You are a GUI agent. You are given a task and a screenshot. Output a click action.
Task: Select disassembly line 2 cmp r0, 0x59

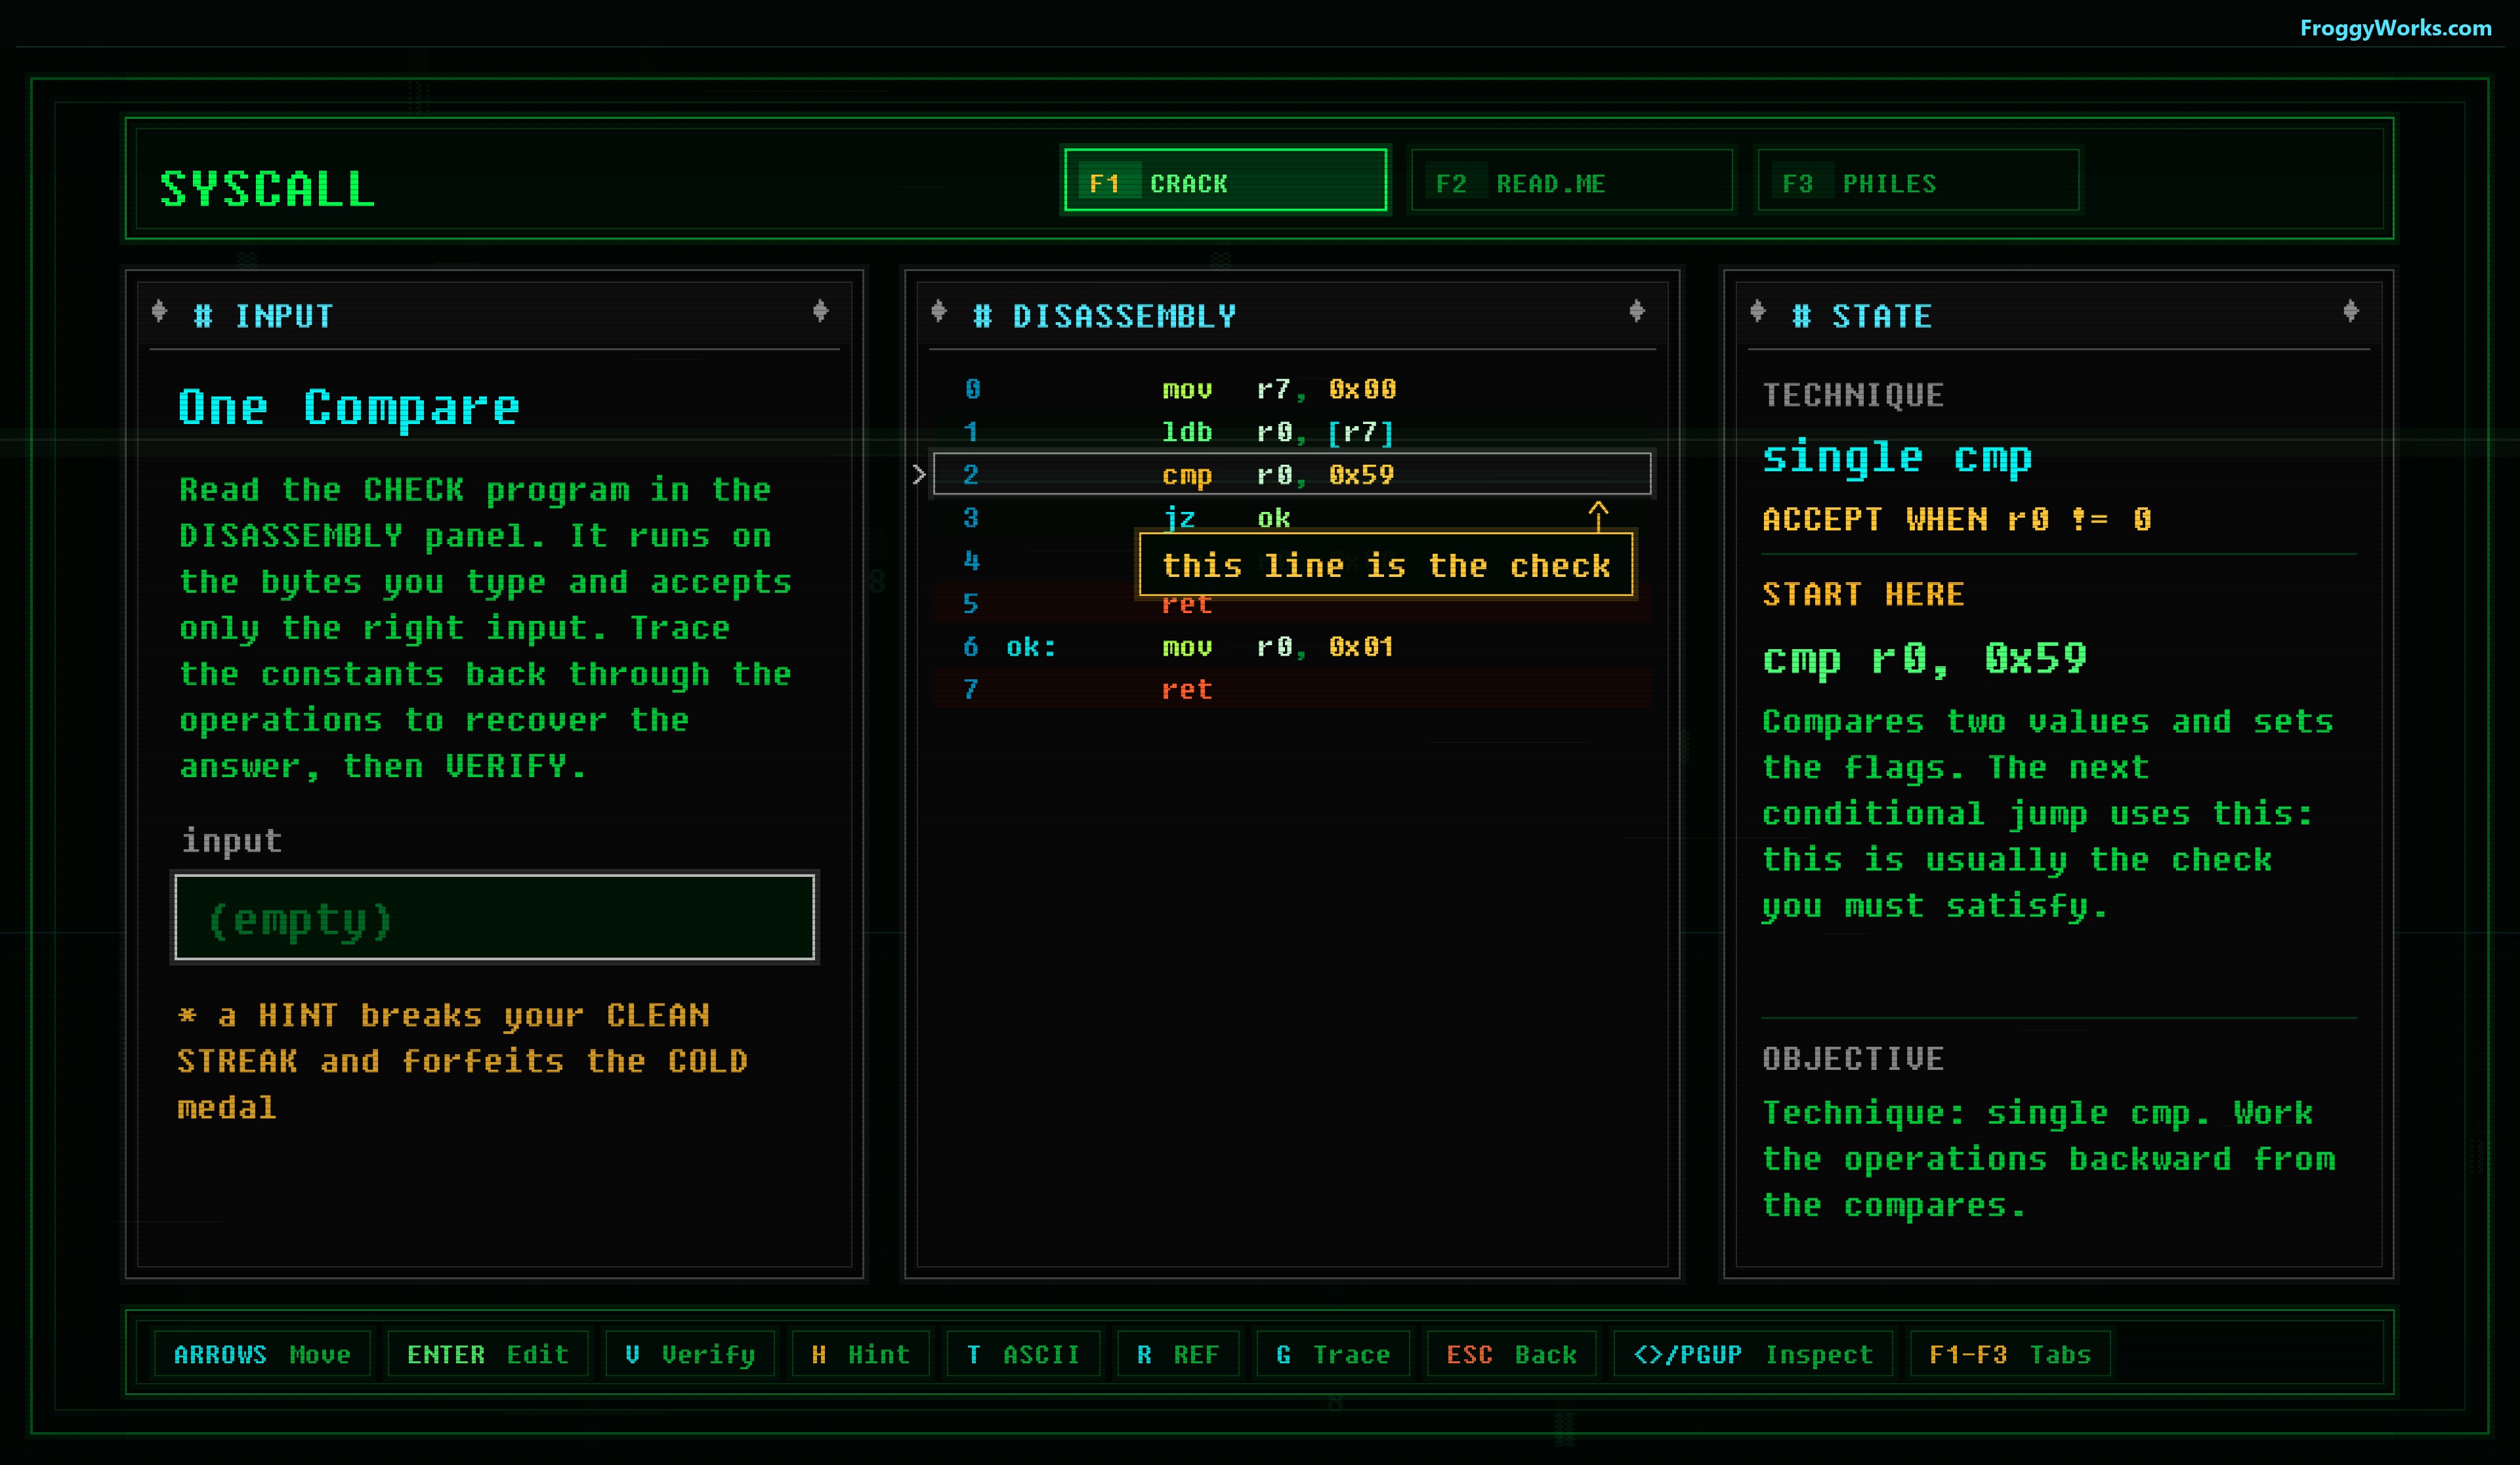pos(1292,474)
